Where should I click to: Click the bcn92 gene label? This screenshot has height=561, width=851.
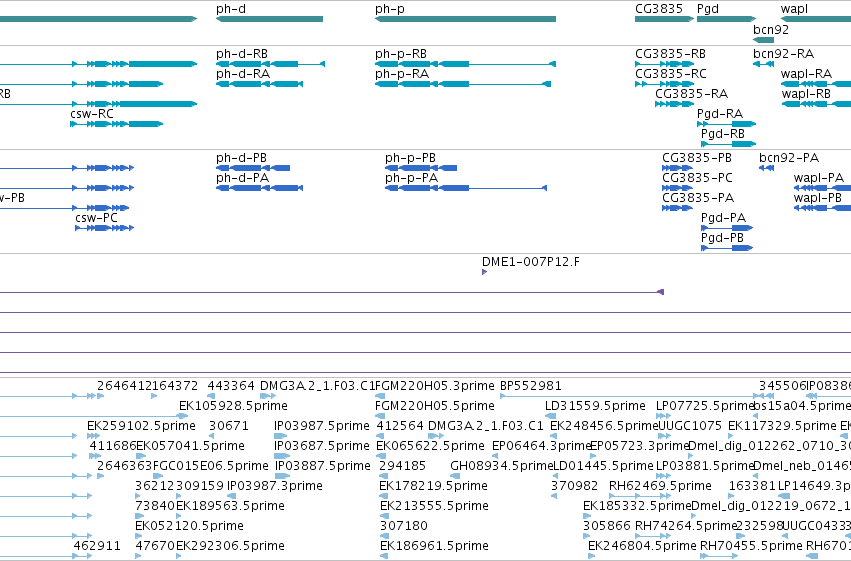point(771,29)
